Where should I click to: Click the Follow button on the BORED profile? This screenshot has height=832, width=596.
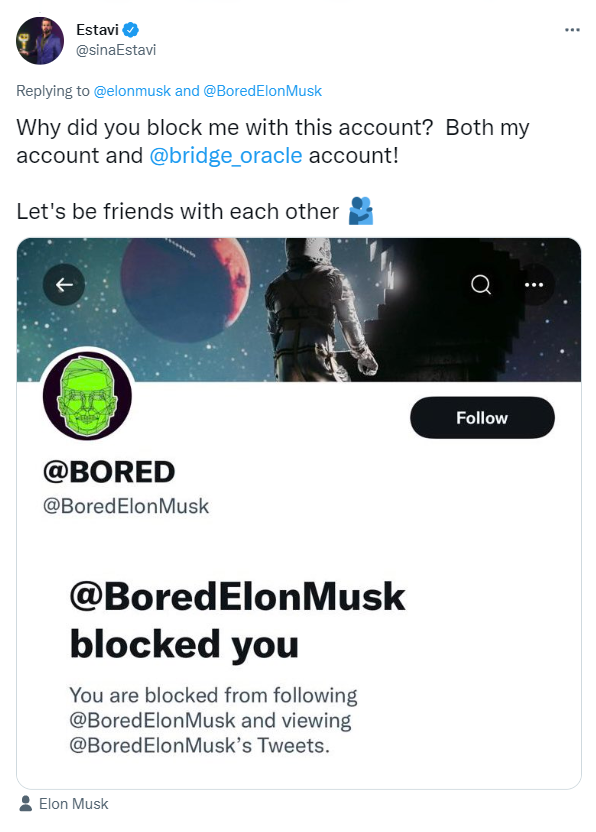[x=482, y=418]
